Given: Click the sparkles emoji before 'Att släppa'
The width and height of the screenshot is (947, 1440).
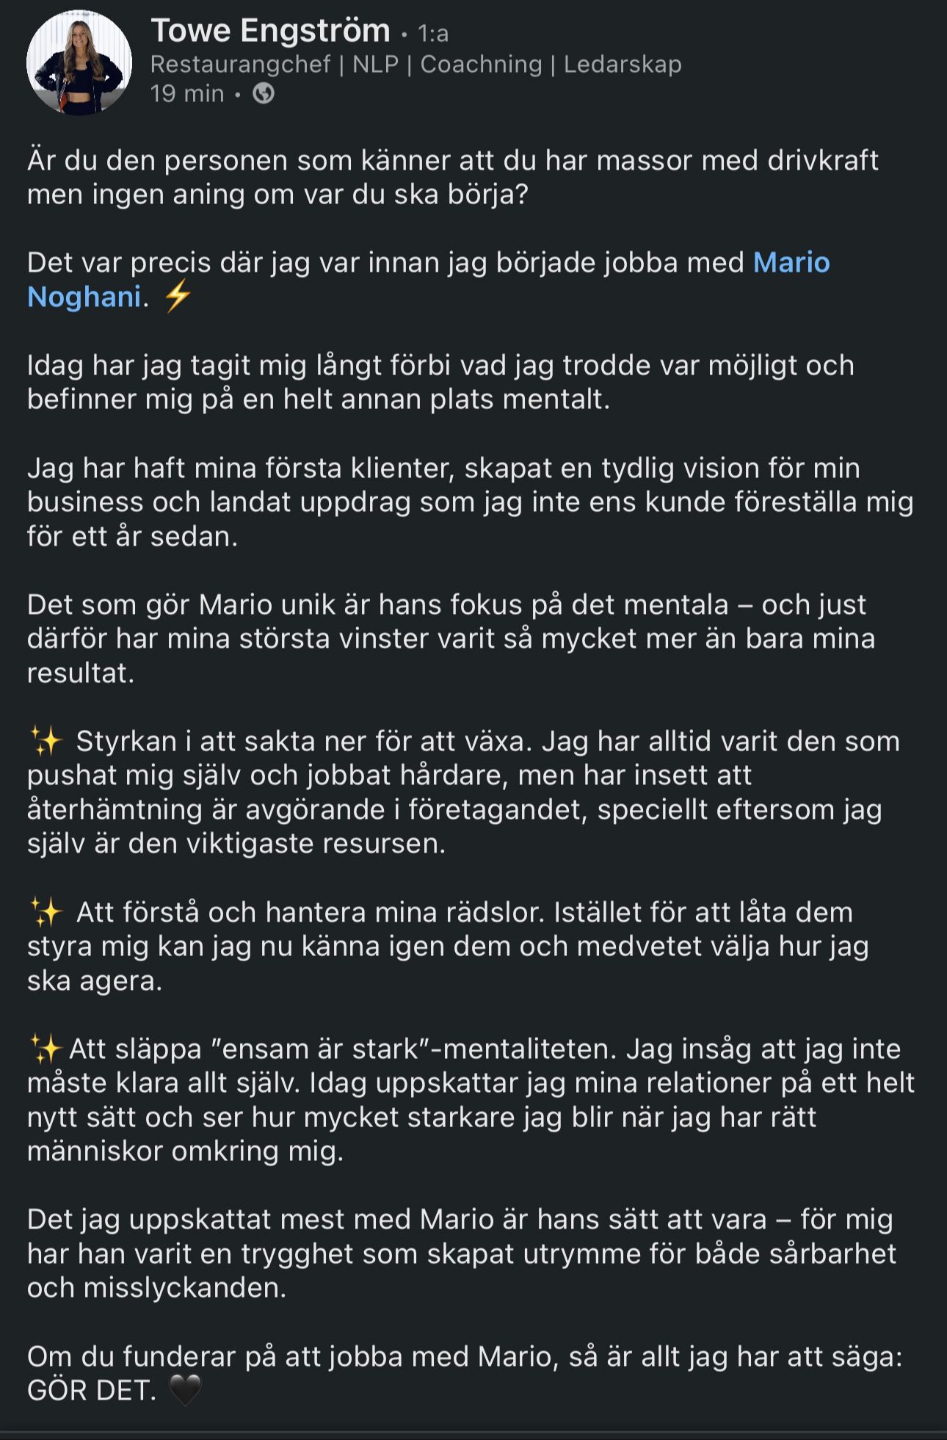Looking at the screenshot, I should tap(46, 1049).
